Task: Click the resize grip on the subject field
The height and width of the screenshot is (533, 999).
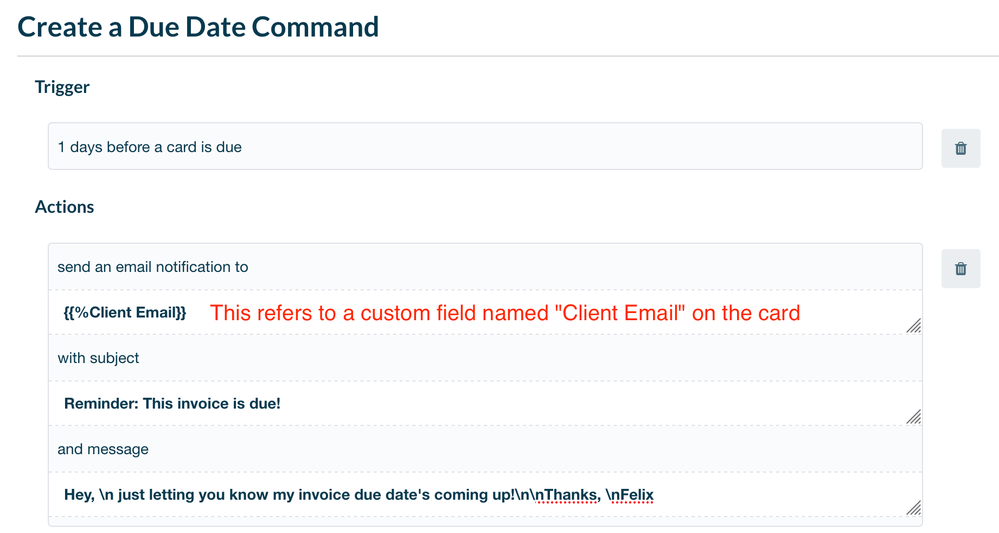Action: [x=913, y=416]
